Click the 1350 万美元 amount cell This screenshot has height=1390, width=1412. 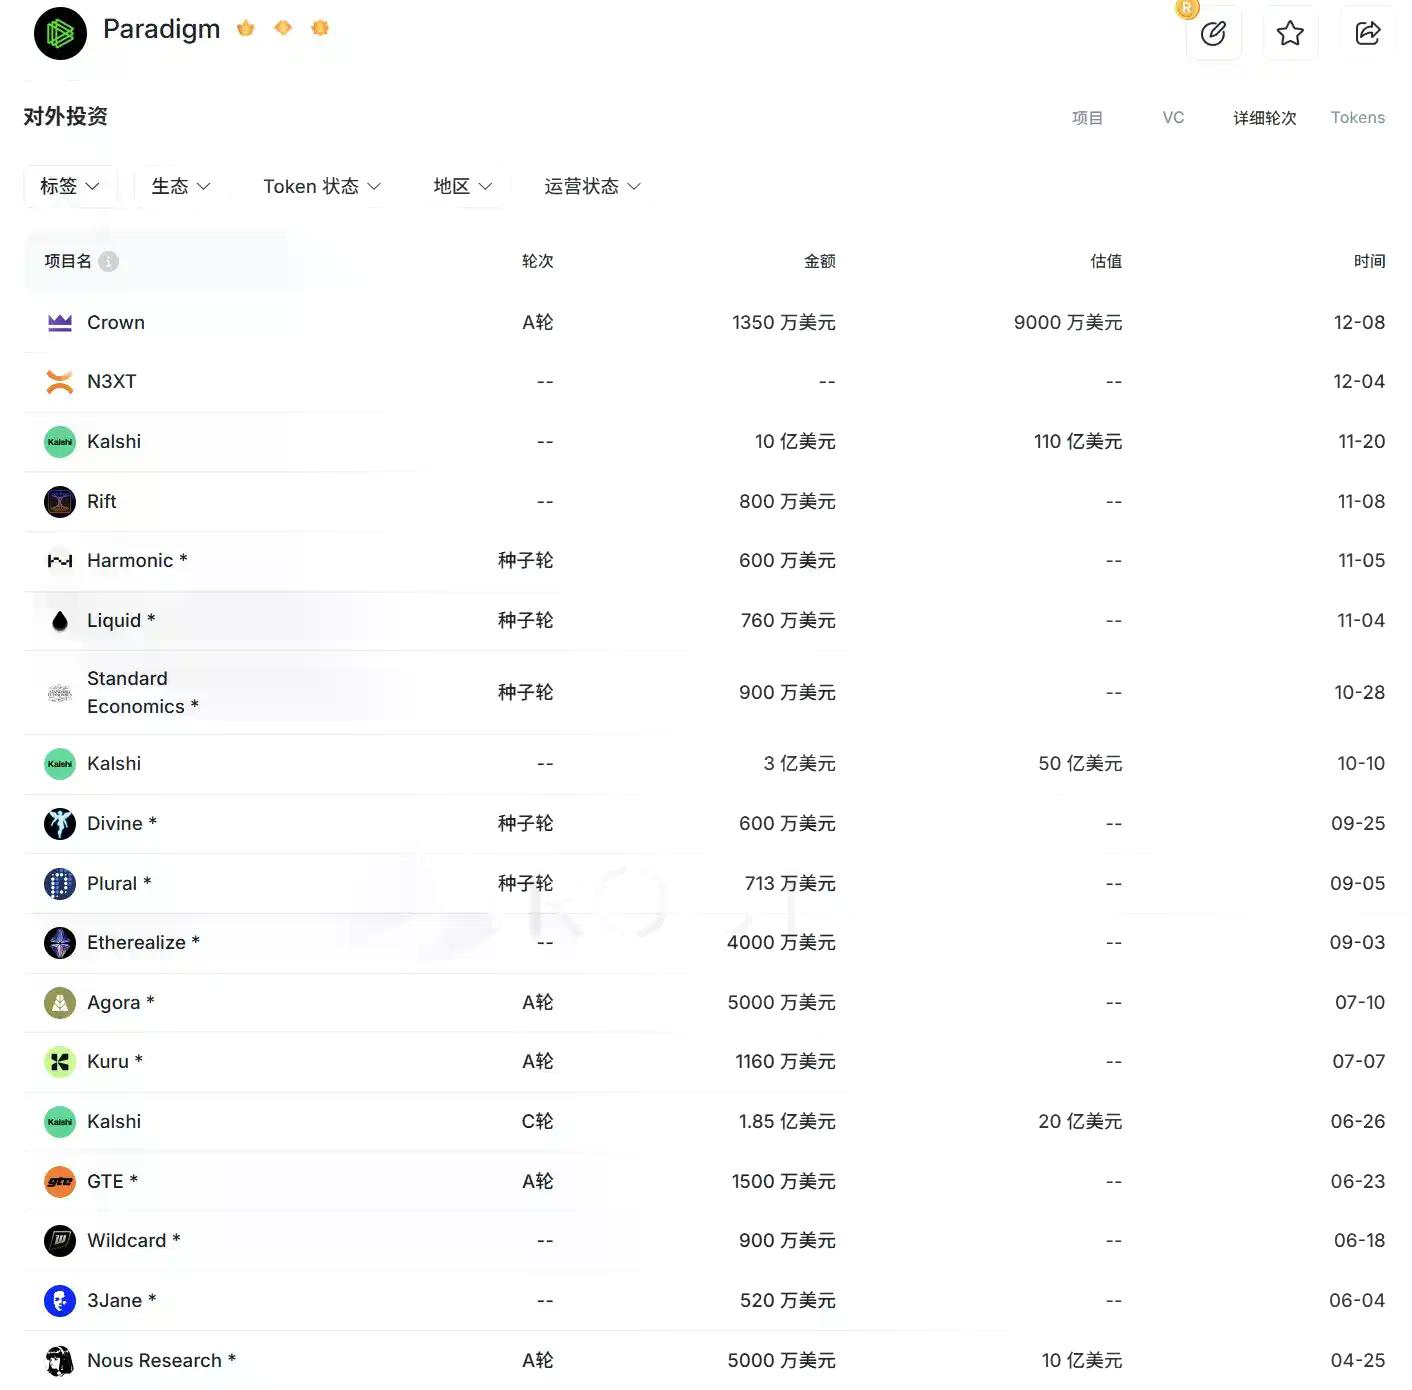click(x=783, y=322)
